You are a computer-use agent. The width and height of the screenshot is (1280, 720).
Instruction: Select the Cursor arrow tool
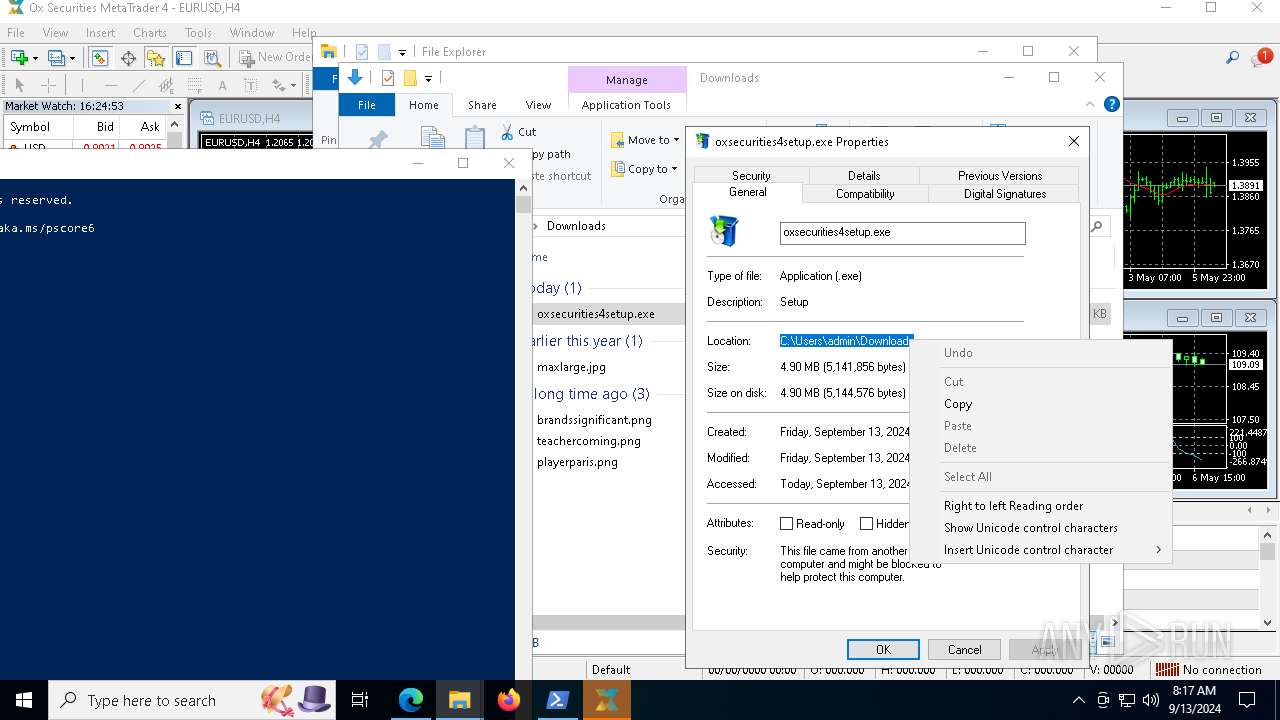19,85
